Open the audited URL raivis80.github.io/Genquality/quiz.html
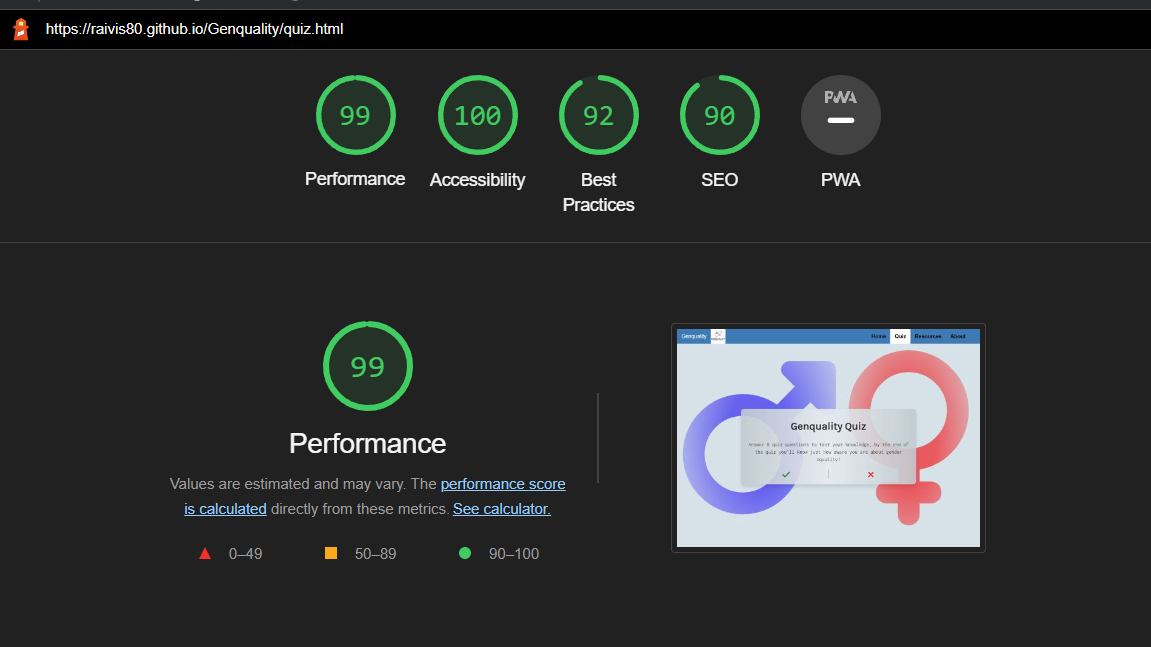Viewport: 1151px width, 647px height. tap(195, 29)
